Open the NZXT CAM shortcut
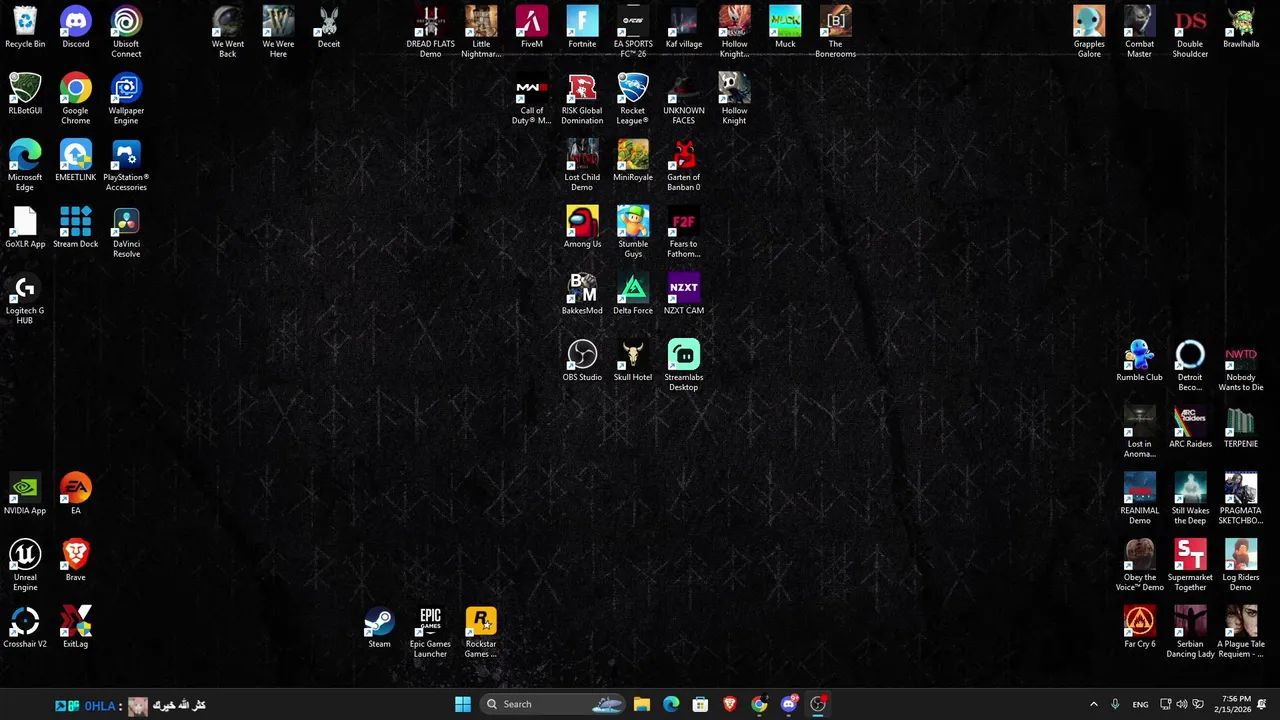The width and height of the screenshot is (1280, 720). click(x=684, y=295)
